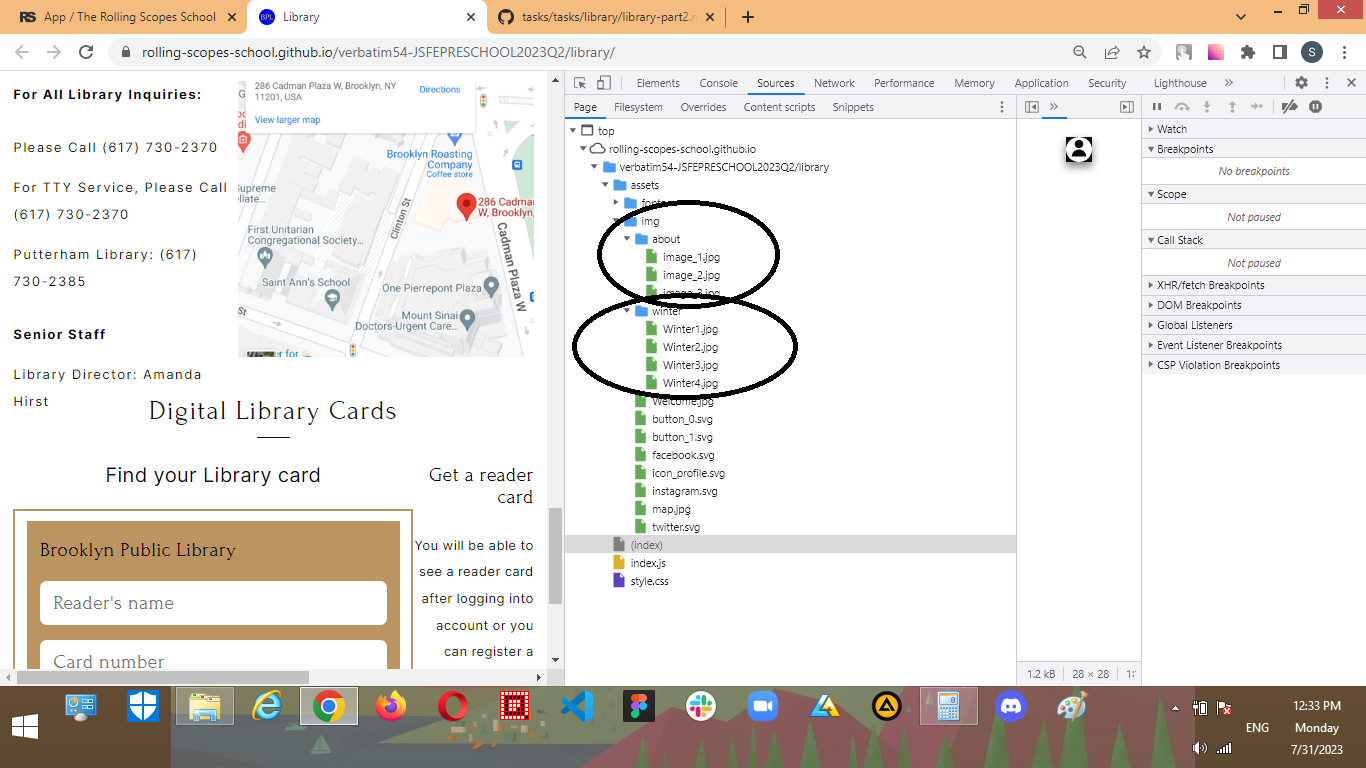Image resolution: width=1366 pixels, height=768 pixels.
Task: Collapse the assets folder
Action: click(606, 185)
